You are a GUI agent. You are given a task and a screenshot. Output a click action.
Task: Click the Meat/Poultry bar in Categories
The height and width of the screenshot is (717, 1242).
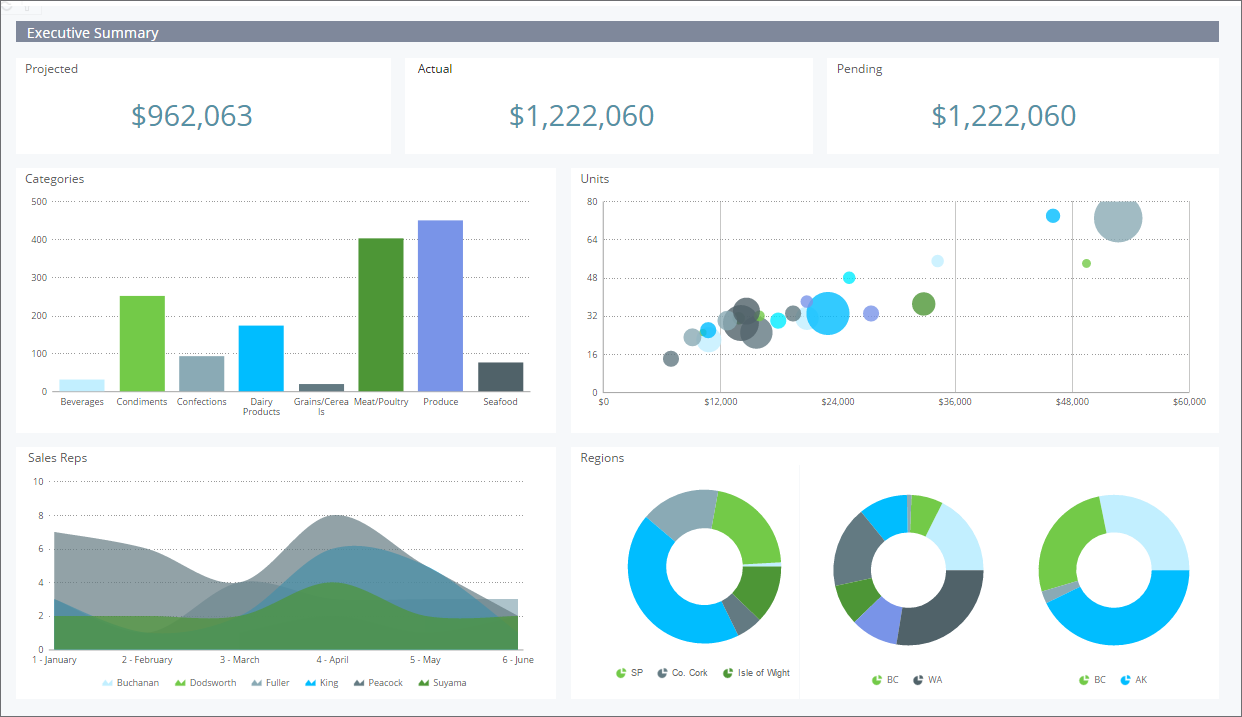coord(381,315)
